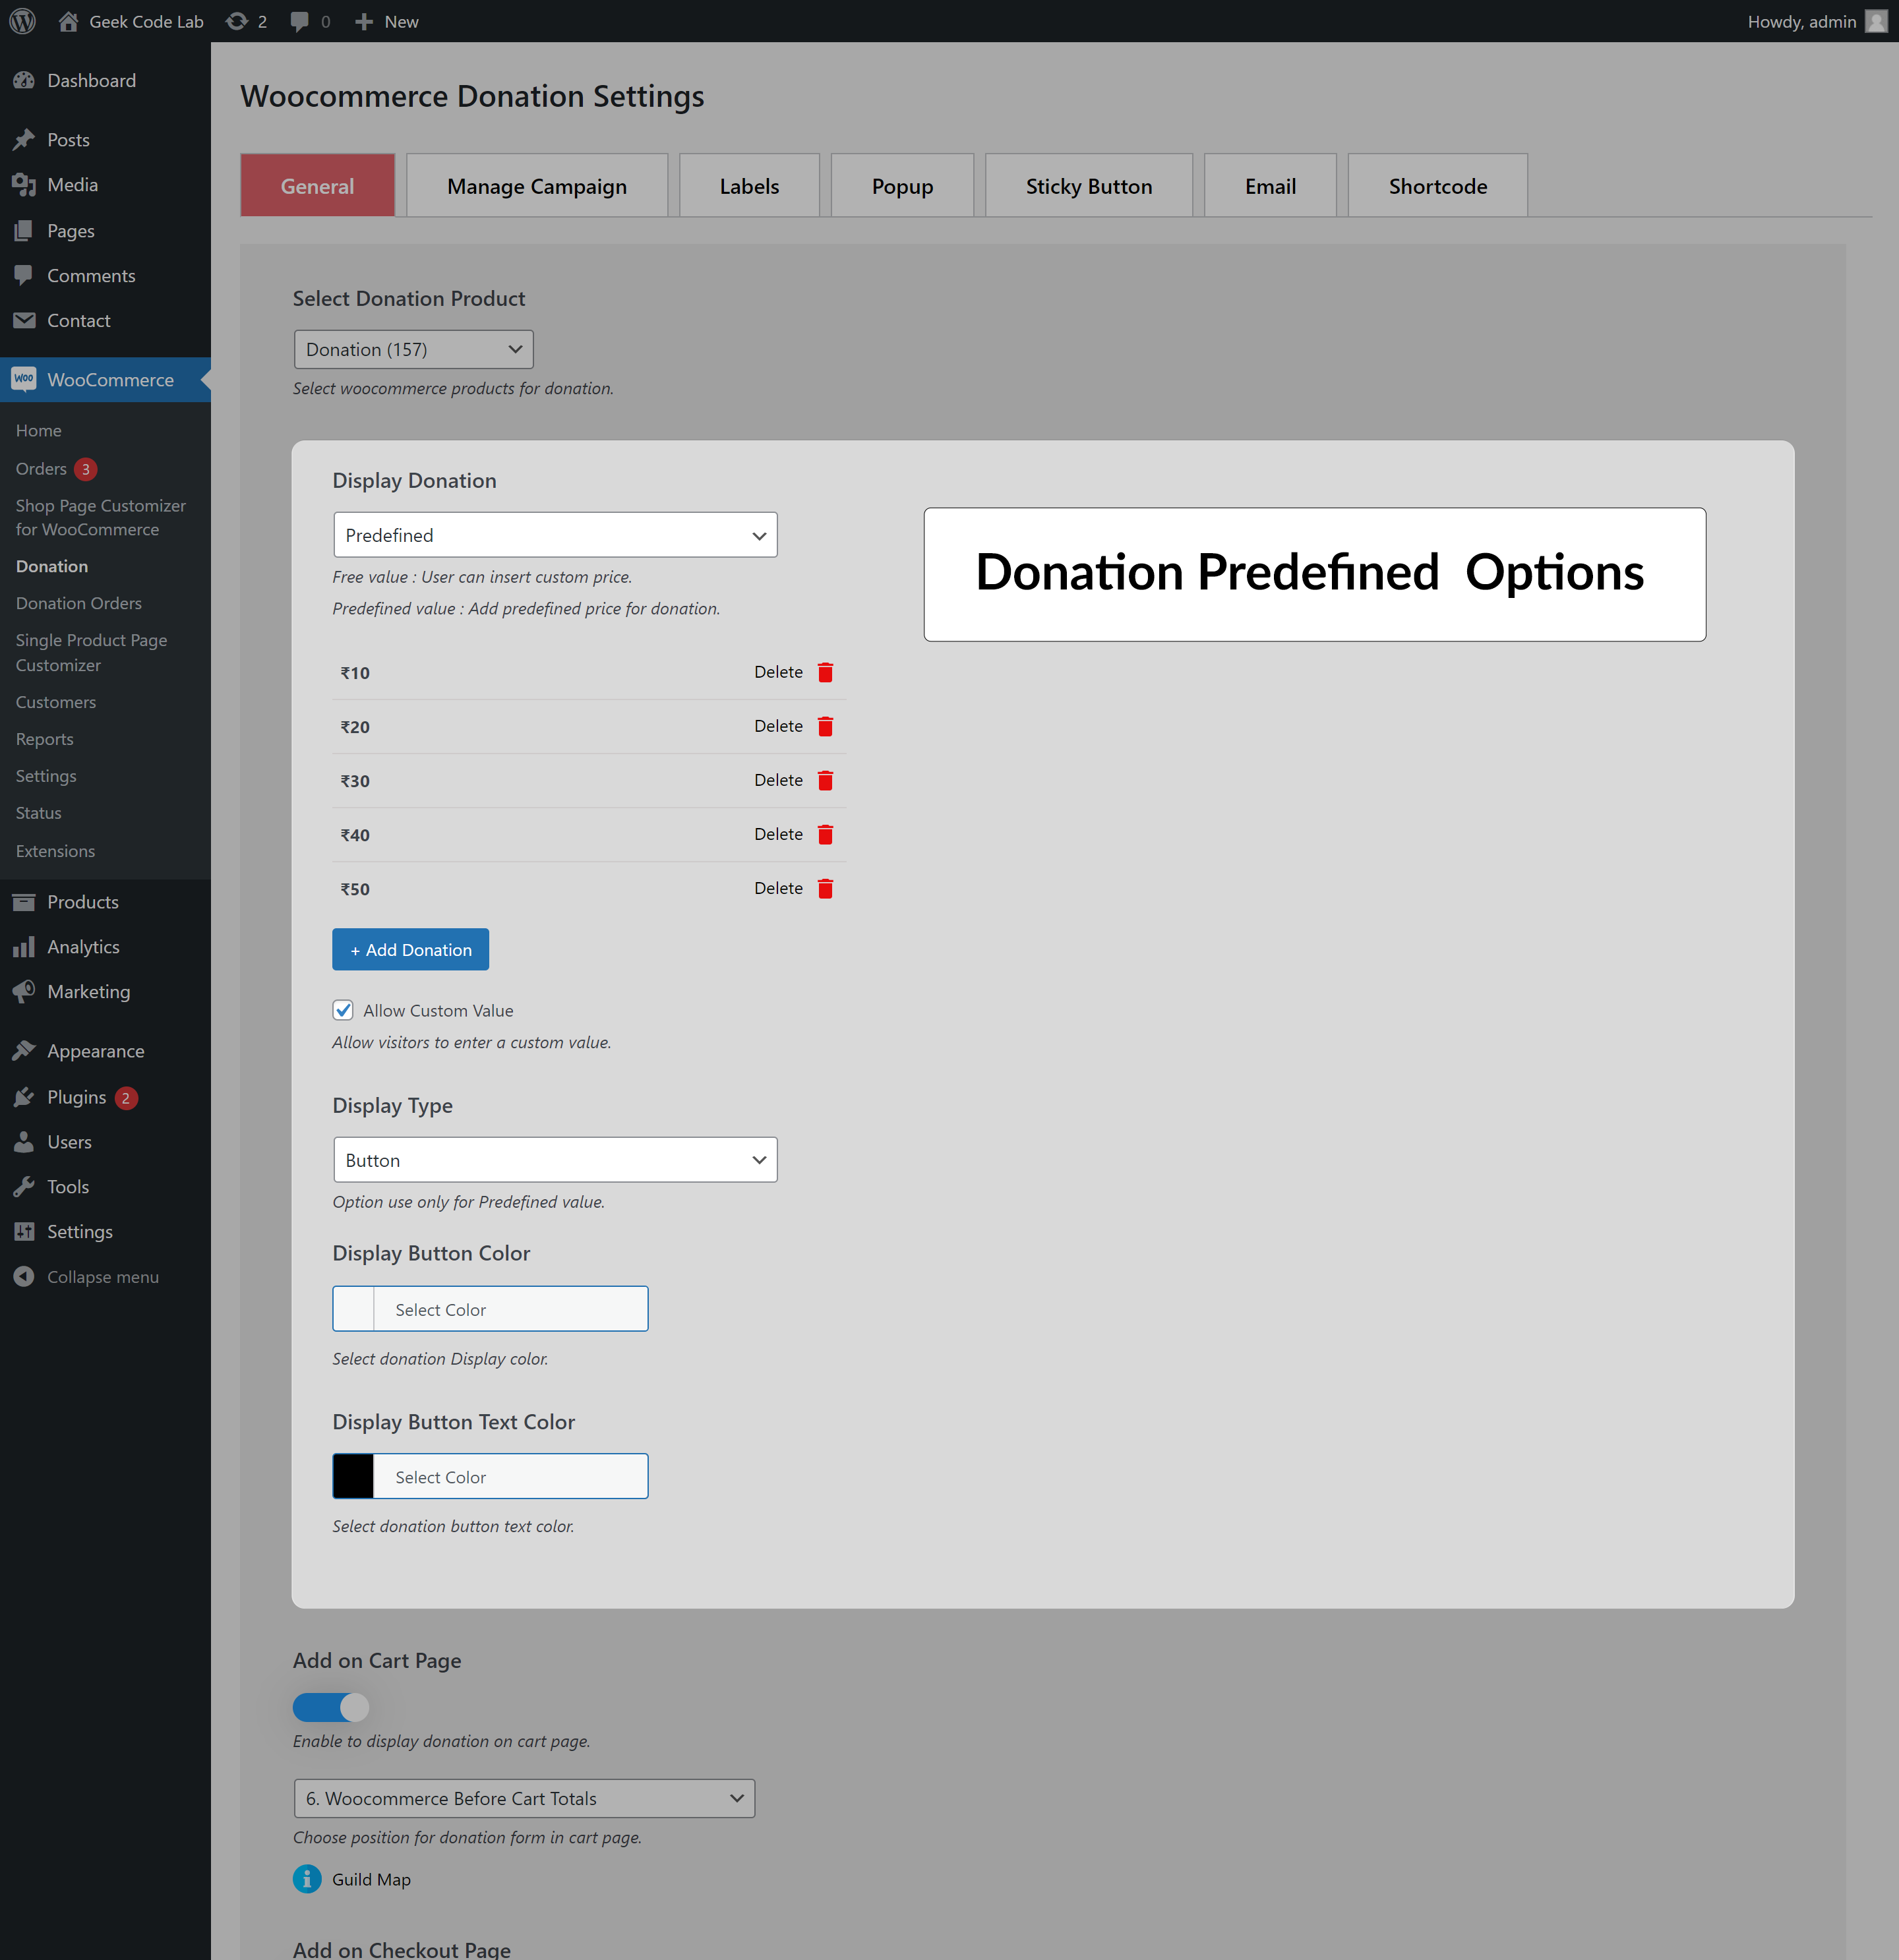Switch to the Manage Campaign tab
The width and height of the screenshot is (1899, 1960).
(x=537, y=185)
